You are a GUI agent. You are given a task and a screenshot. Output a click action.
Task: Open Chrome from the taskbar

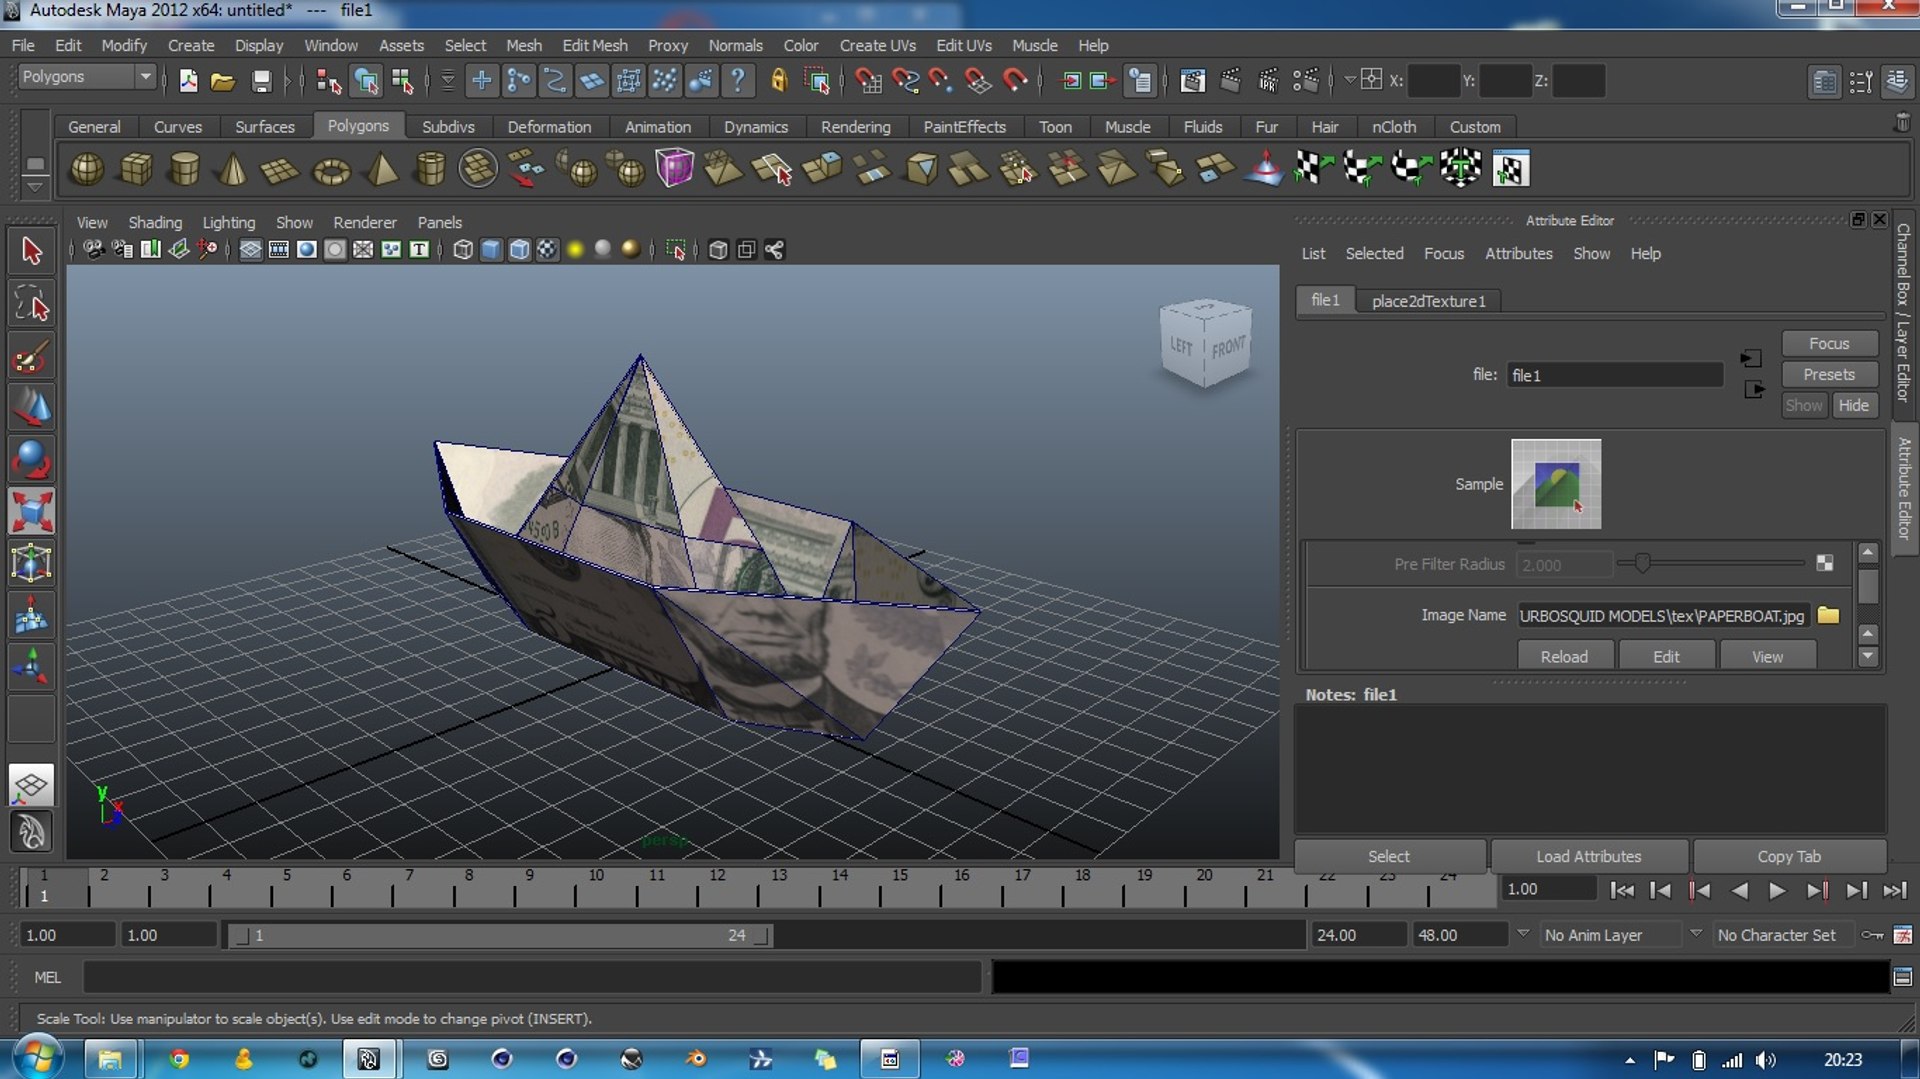point(179,1059)
